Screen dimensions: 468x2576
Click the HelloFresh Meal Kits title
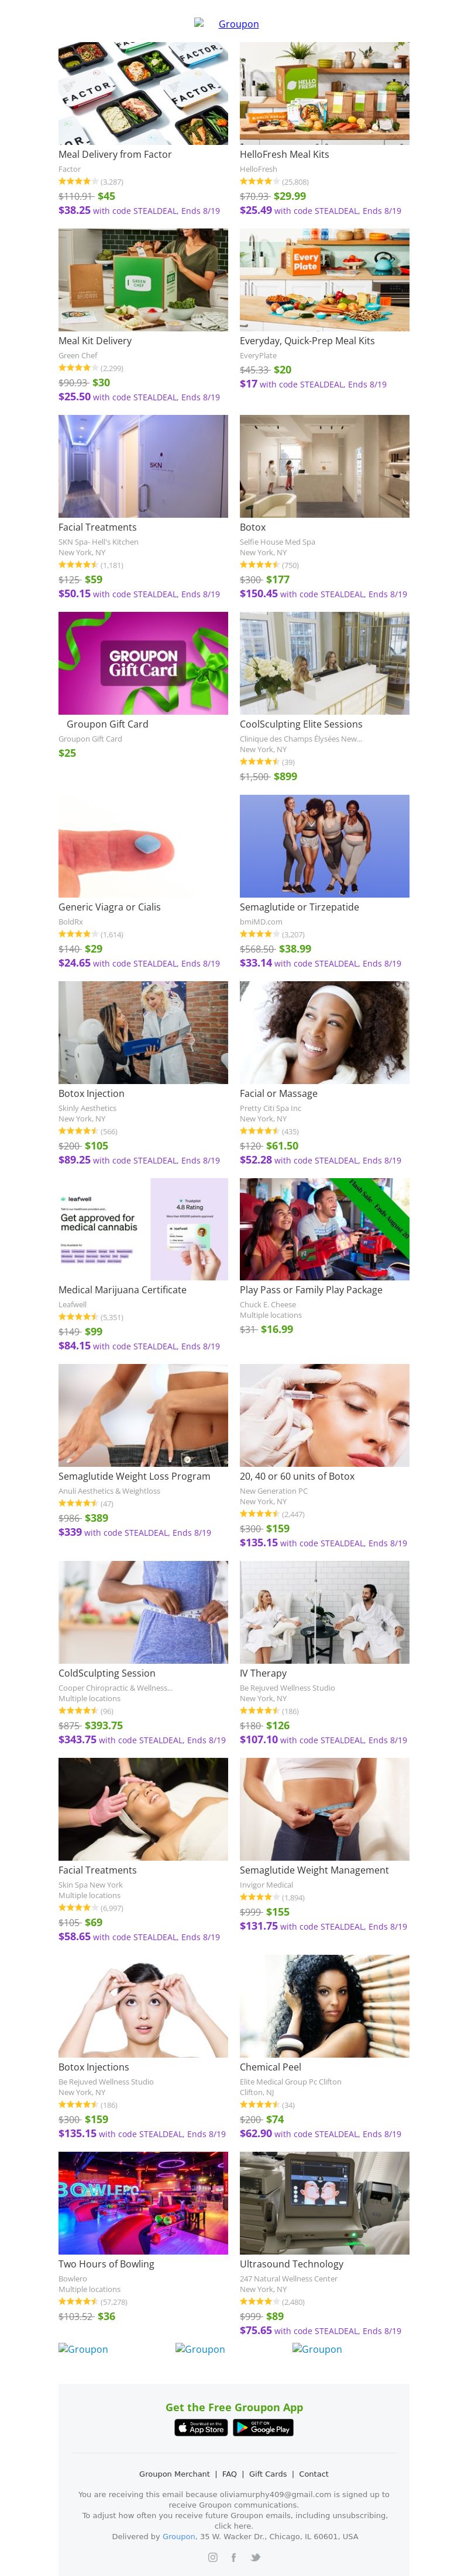pyautogui.click(x=284, y=154)
